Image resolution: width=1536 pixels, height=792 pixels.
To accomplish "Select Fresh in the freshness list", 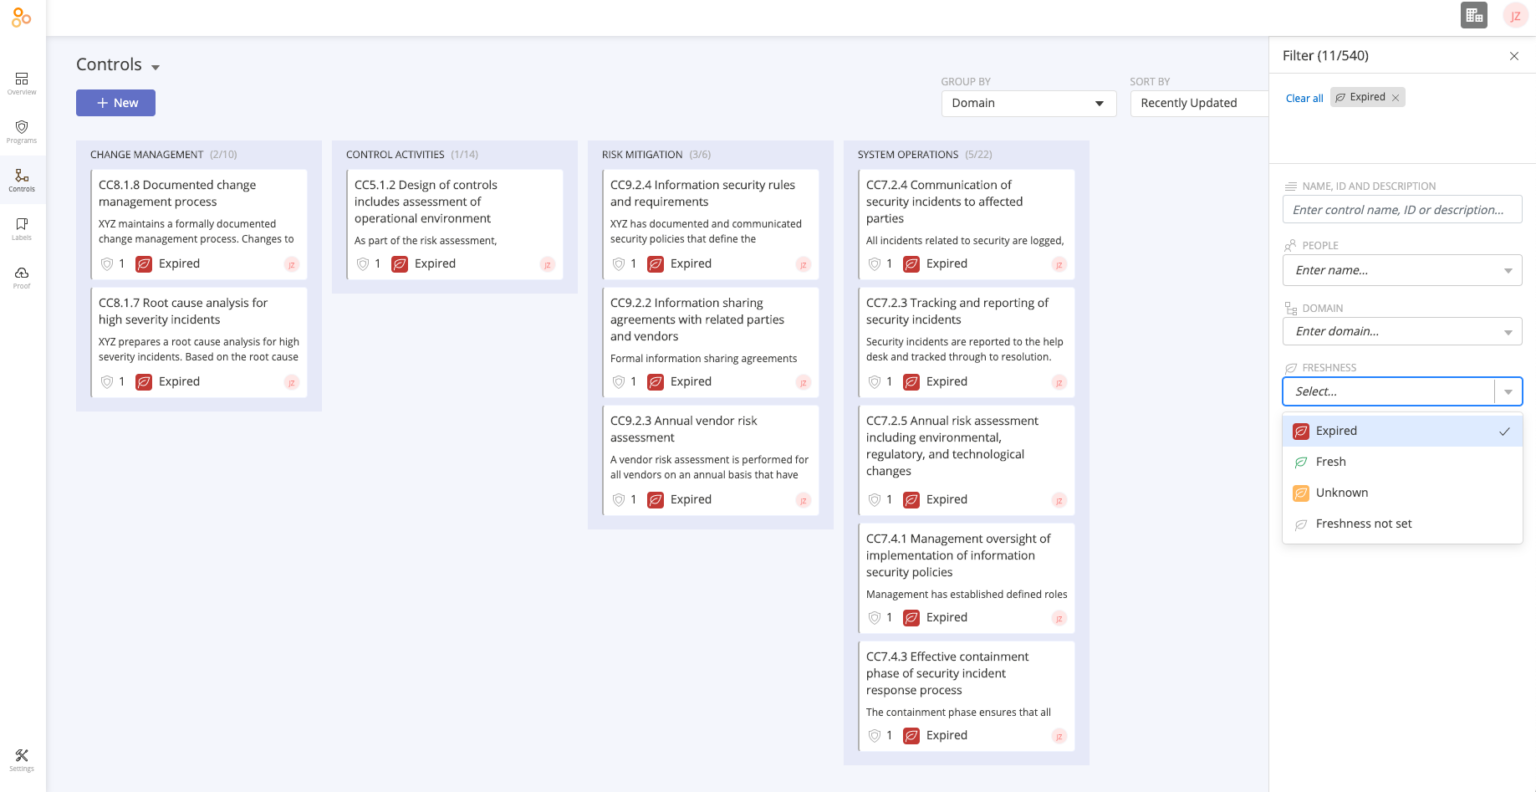I will 1330,462.
